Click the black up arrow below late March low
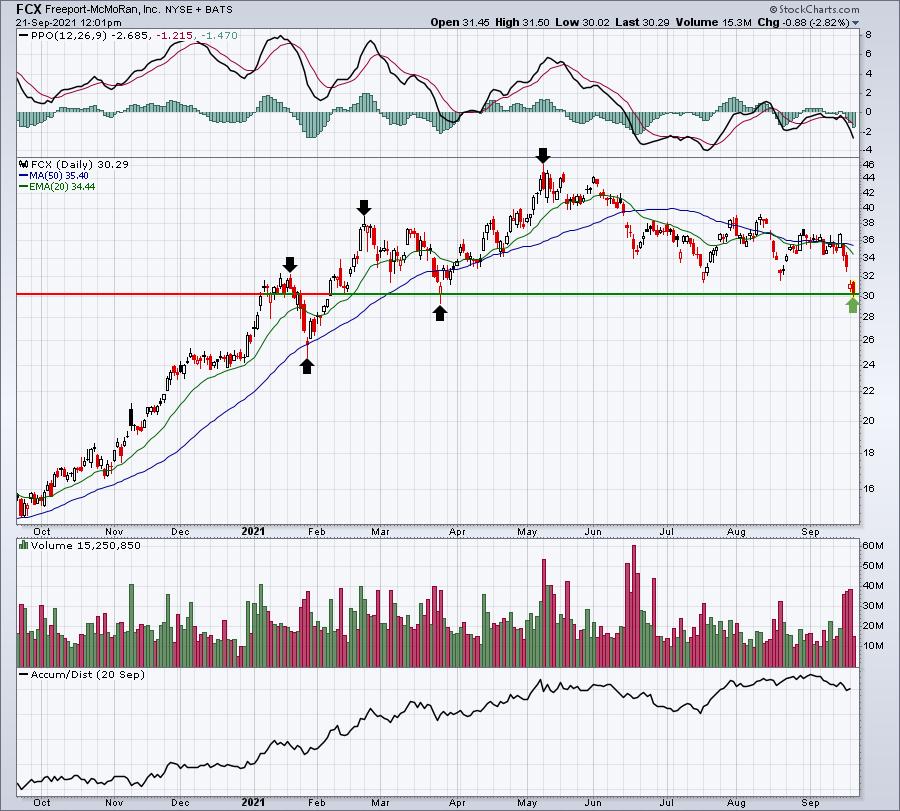The height and width of the screenshot is (811, 900). (x=440, y=313)
